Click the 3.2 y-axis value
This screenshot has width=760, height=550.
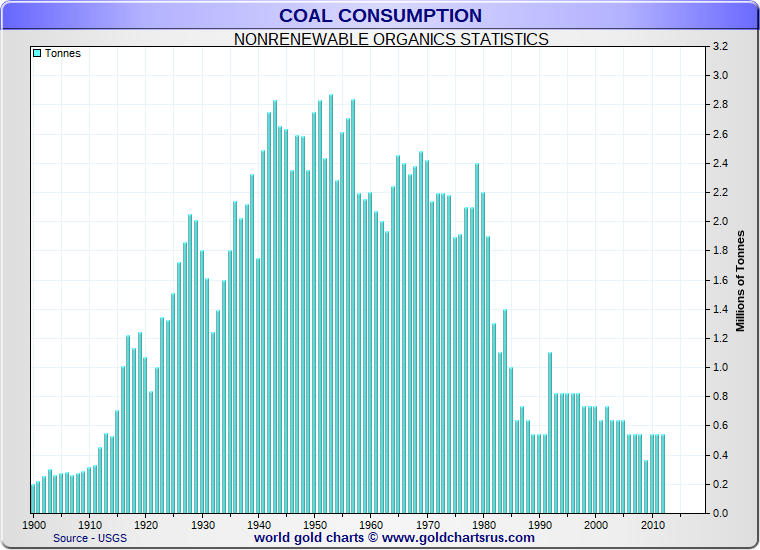point(720,47)
